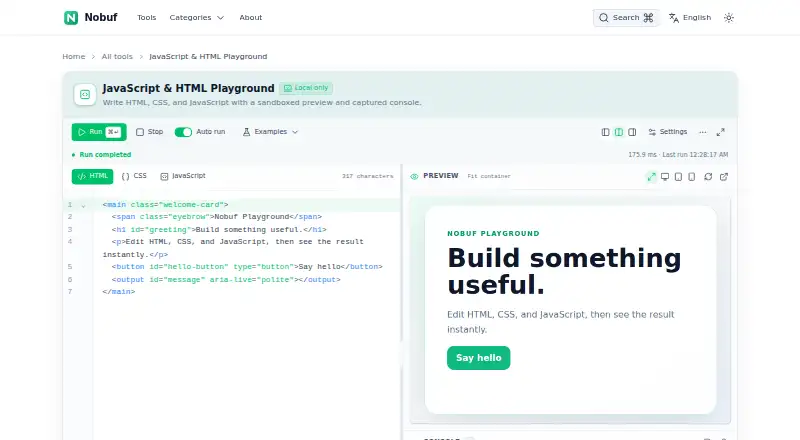Open the Examples dropdown
This screenshot has width=800, height=440.
pos(270,132)
